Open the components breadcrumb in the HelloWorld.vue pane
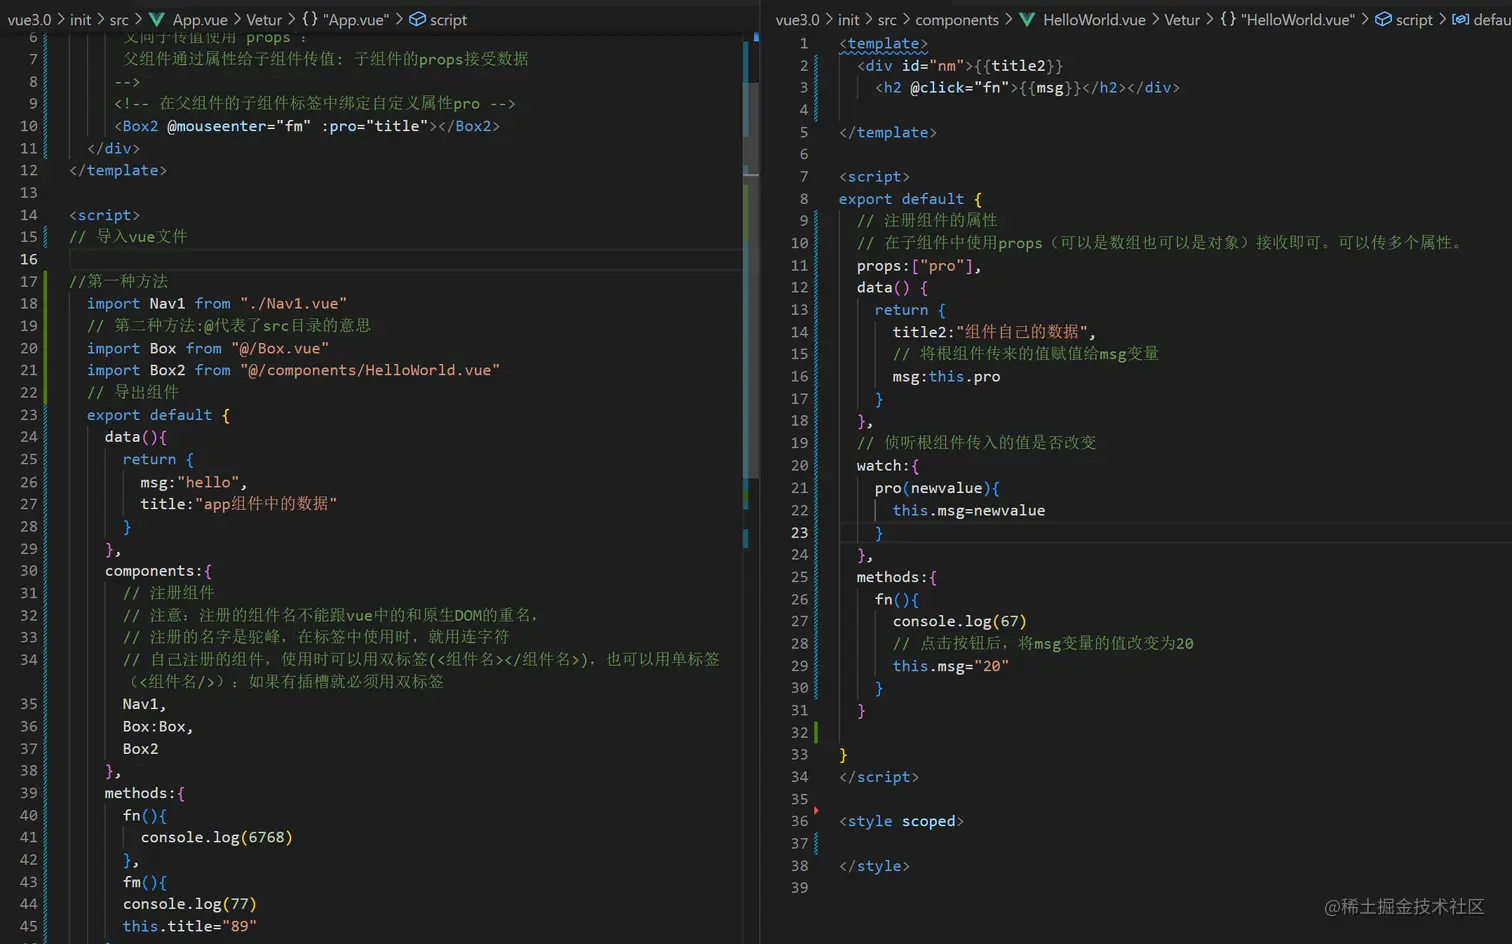1512x944 pixels. tap(957, 19)
